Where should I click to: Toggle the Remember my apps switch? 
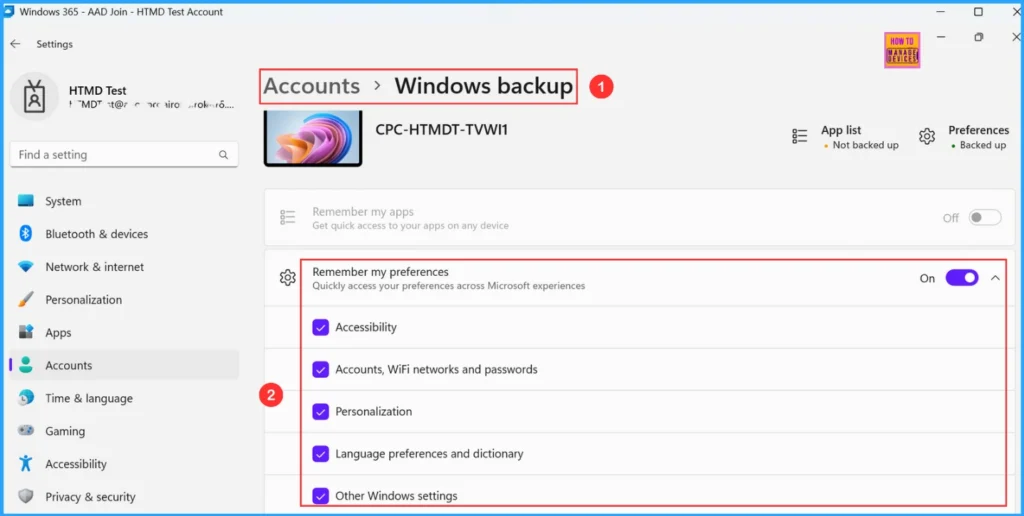pyautogui.click(x=985, y=218)
